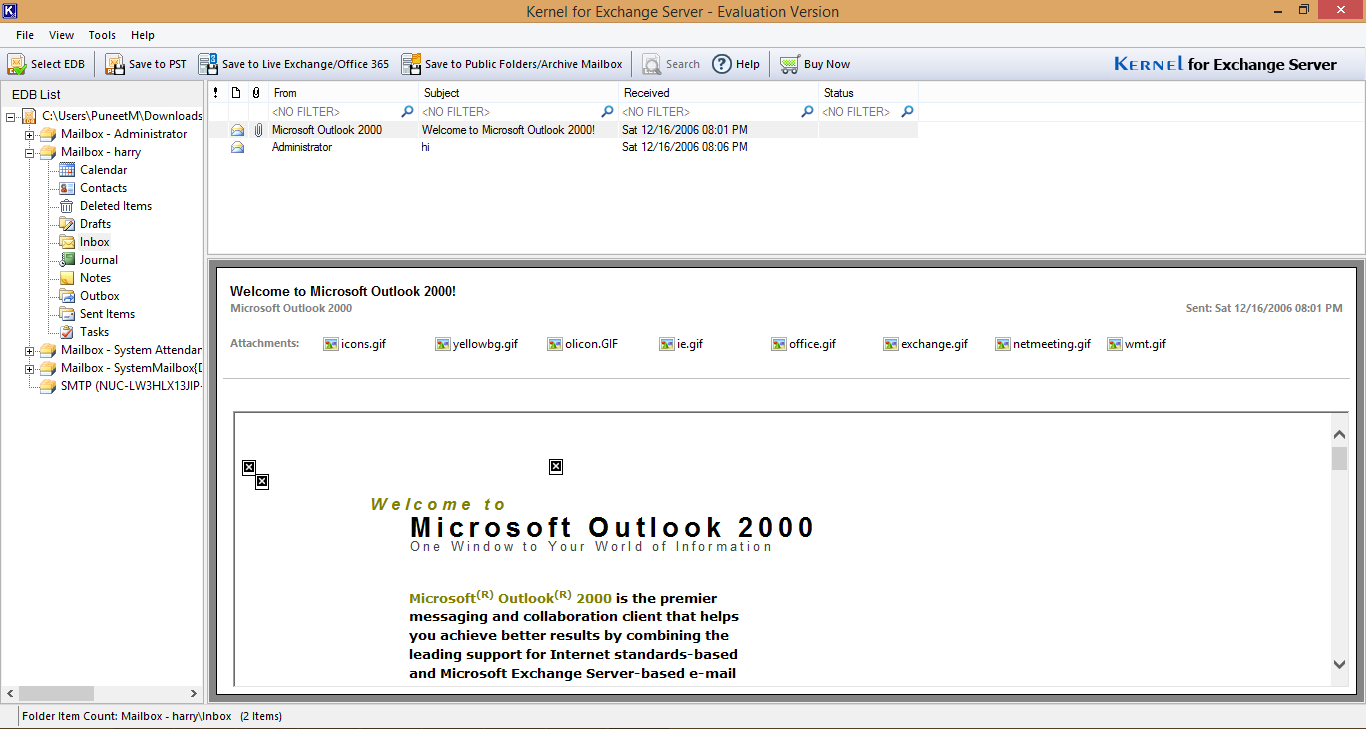Click the ie.gif attachment icon

pyautogui.click(x=667, y=344)
